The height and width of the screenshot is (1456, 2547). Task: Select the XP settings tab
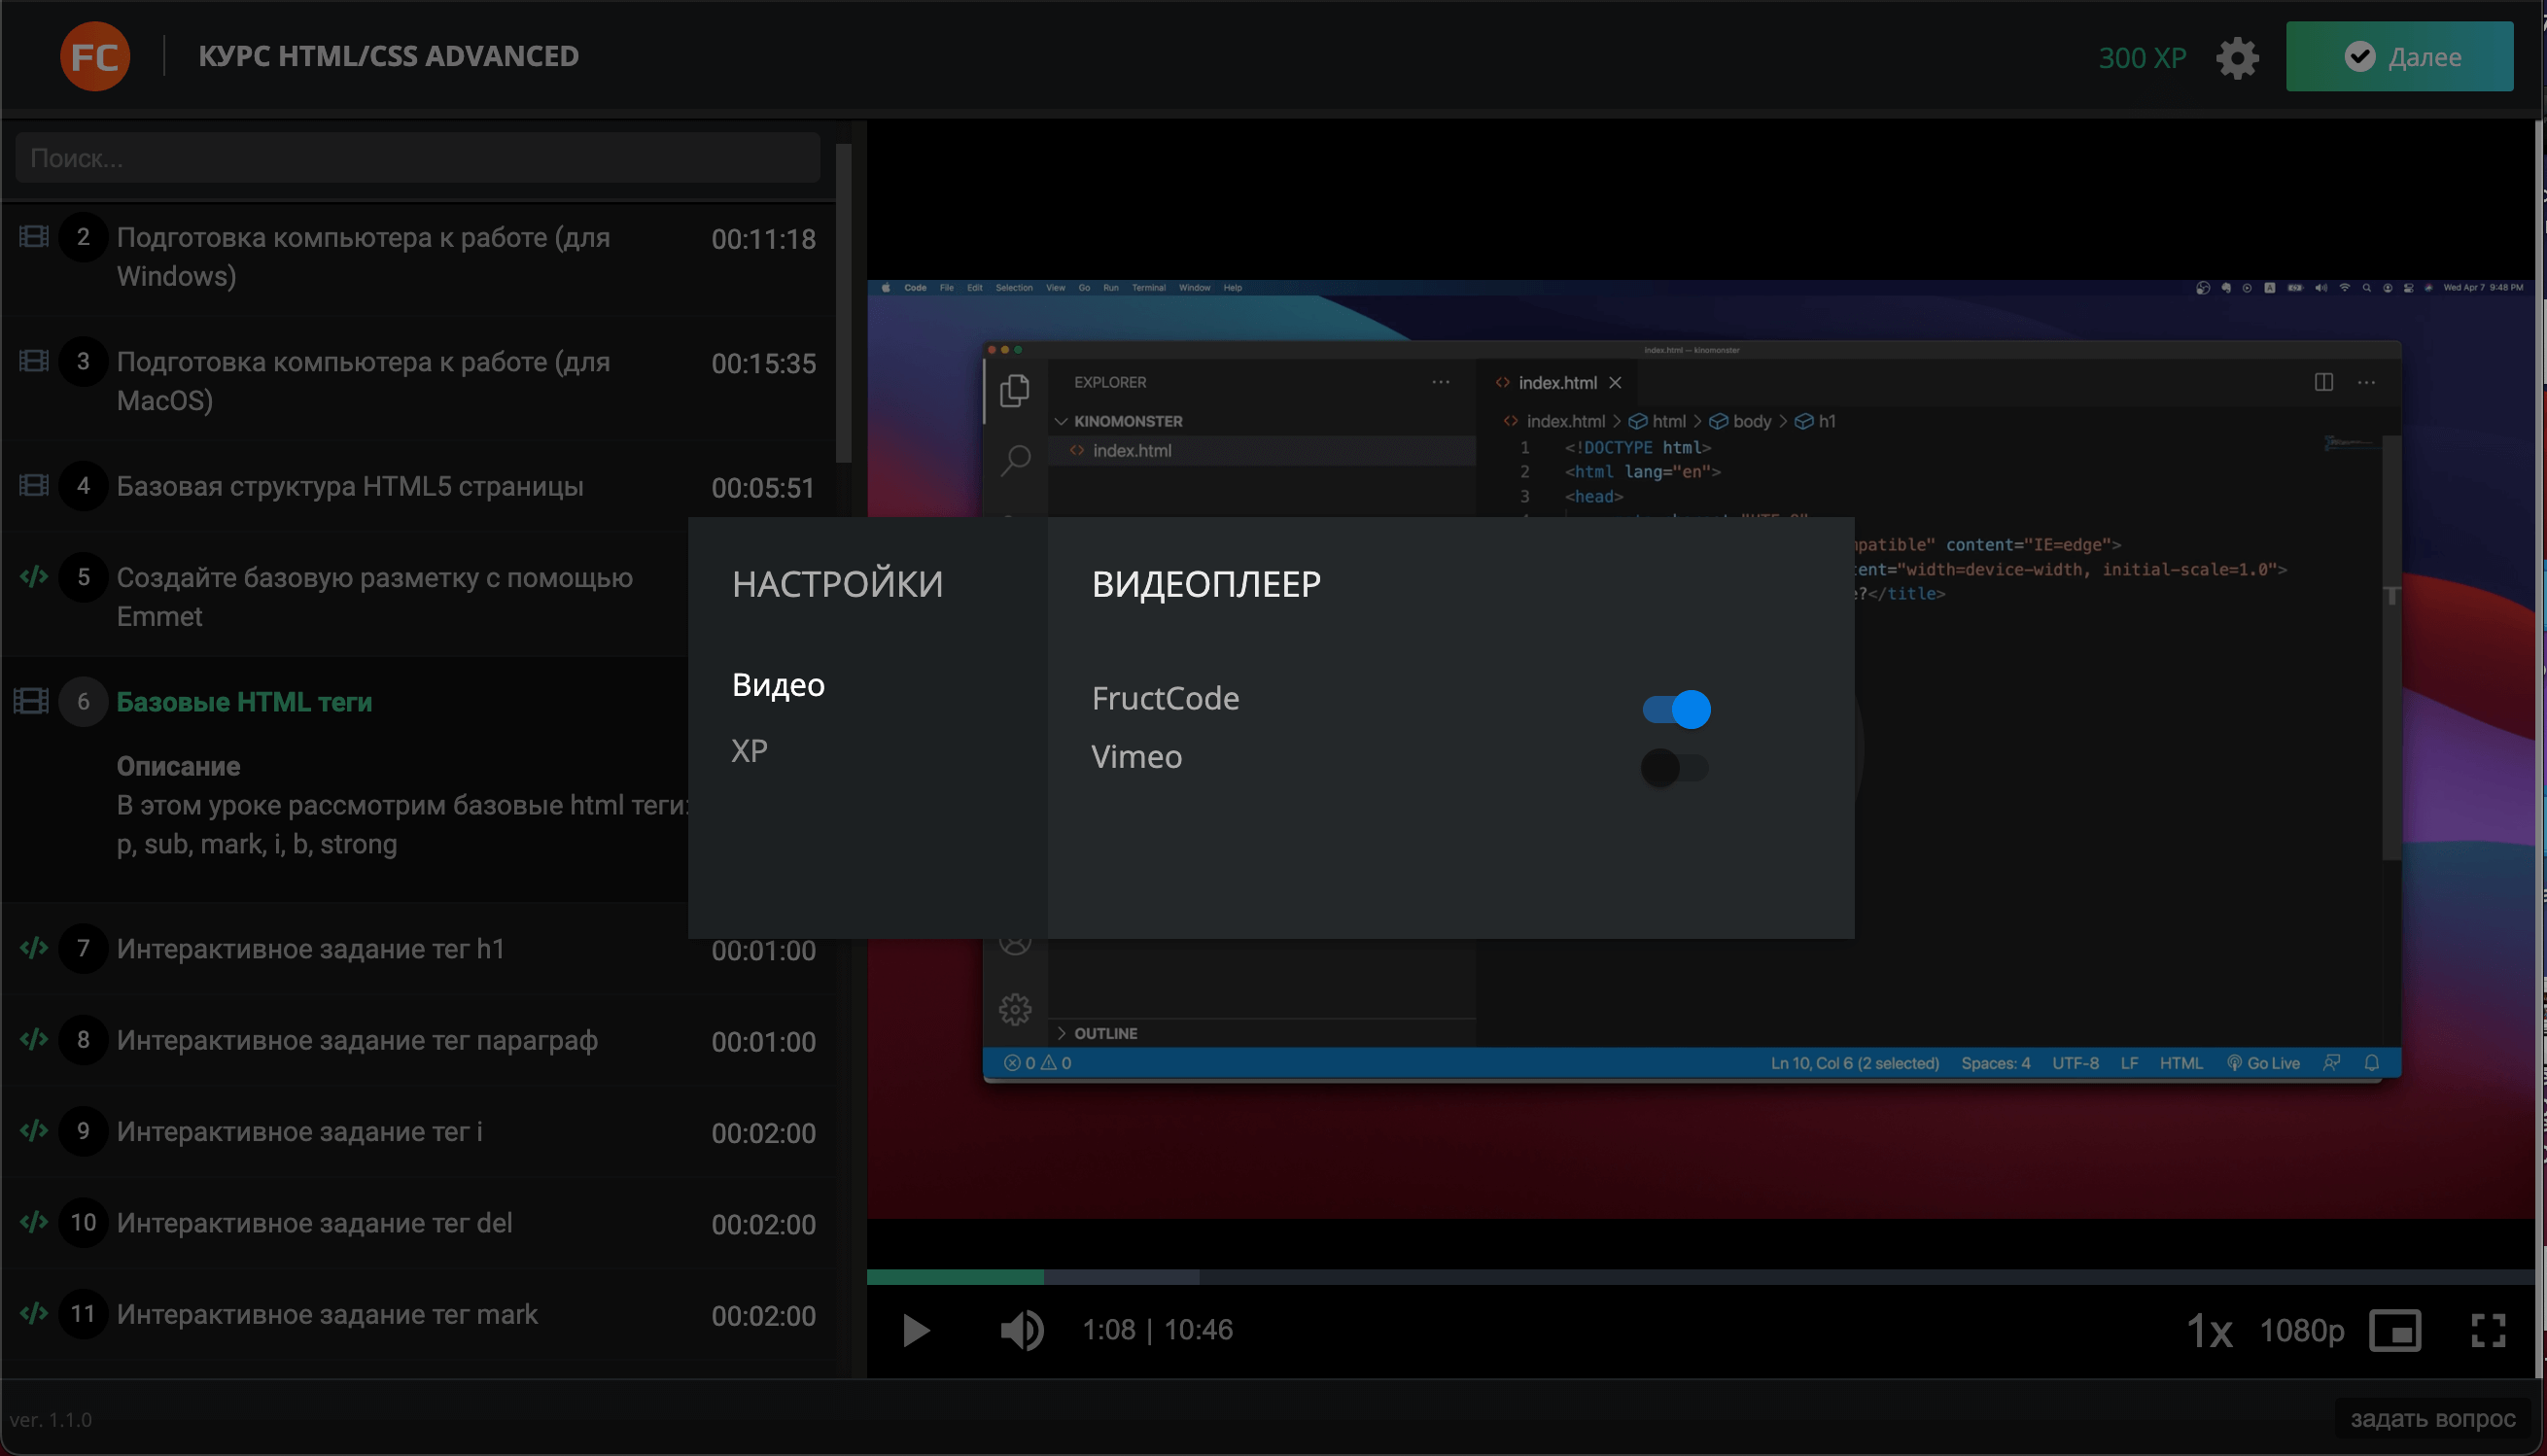pyautogui.click(x=749, y=751)
